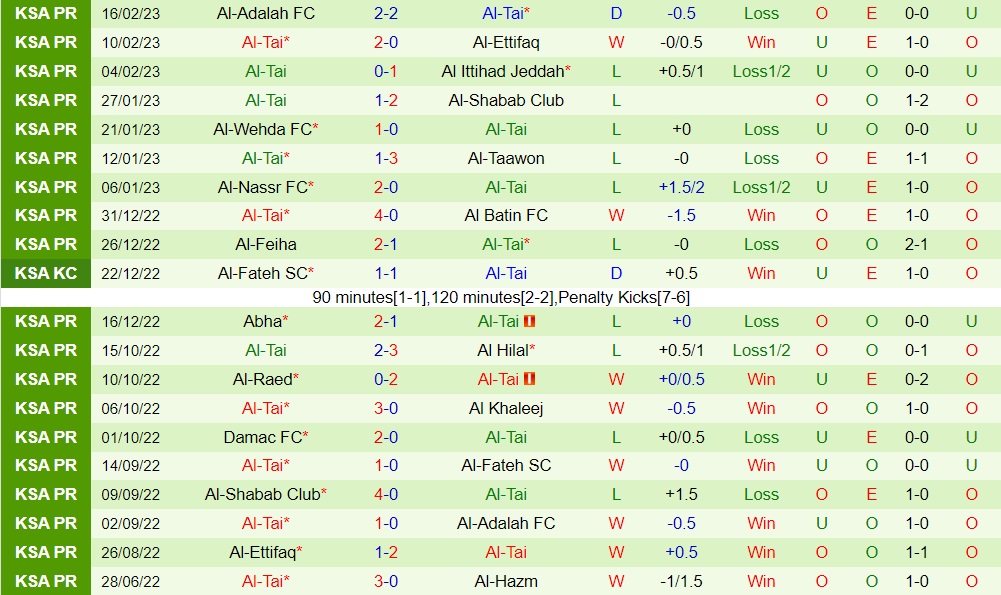
Task: Open the Al-Hazm team link
Action: pyautogui.click(x=506, y=581)
